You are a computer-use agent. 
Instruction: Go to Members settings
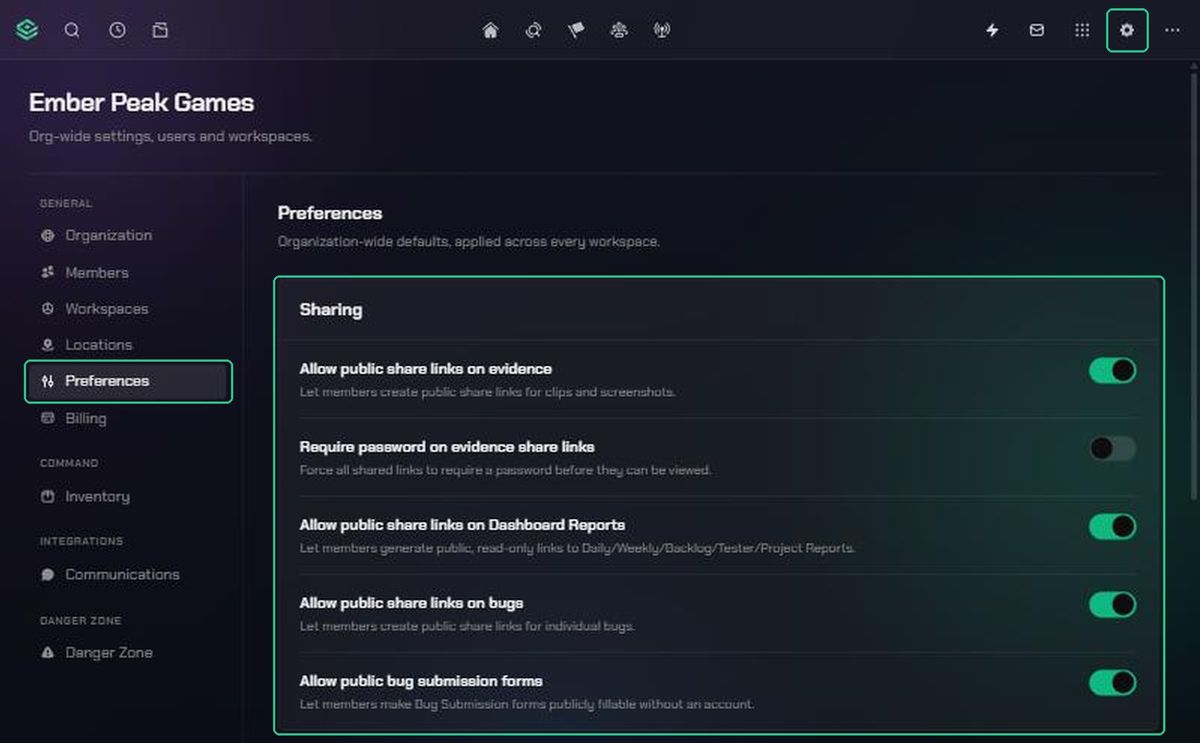click(x=129, y=272)
